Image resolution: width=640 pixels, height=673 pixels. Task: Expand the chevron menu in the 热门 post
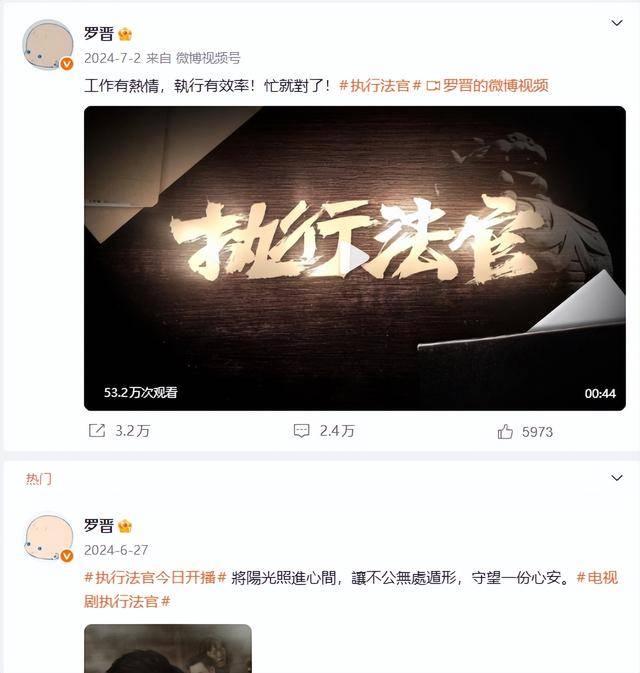click(x=617, y=478)
